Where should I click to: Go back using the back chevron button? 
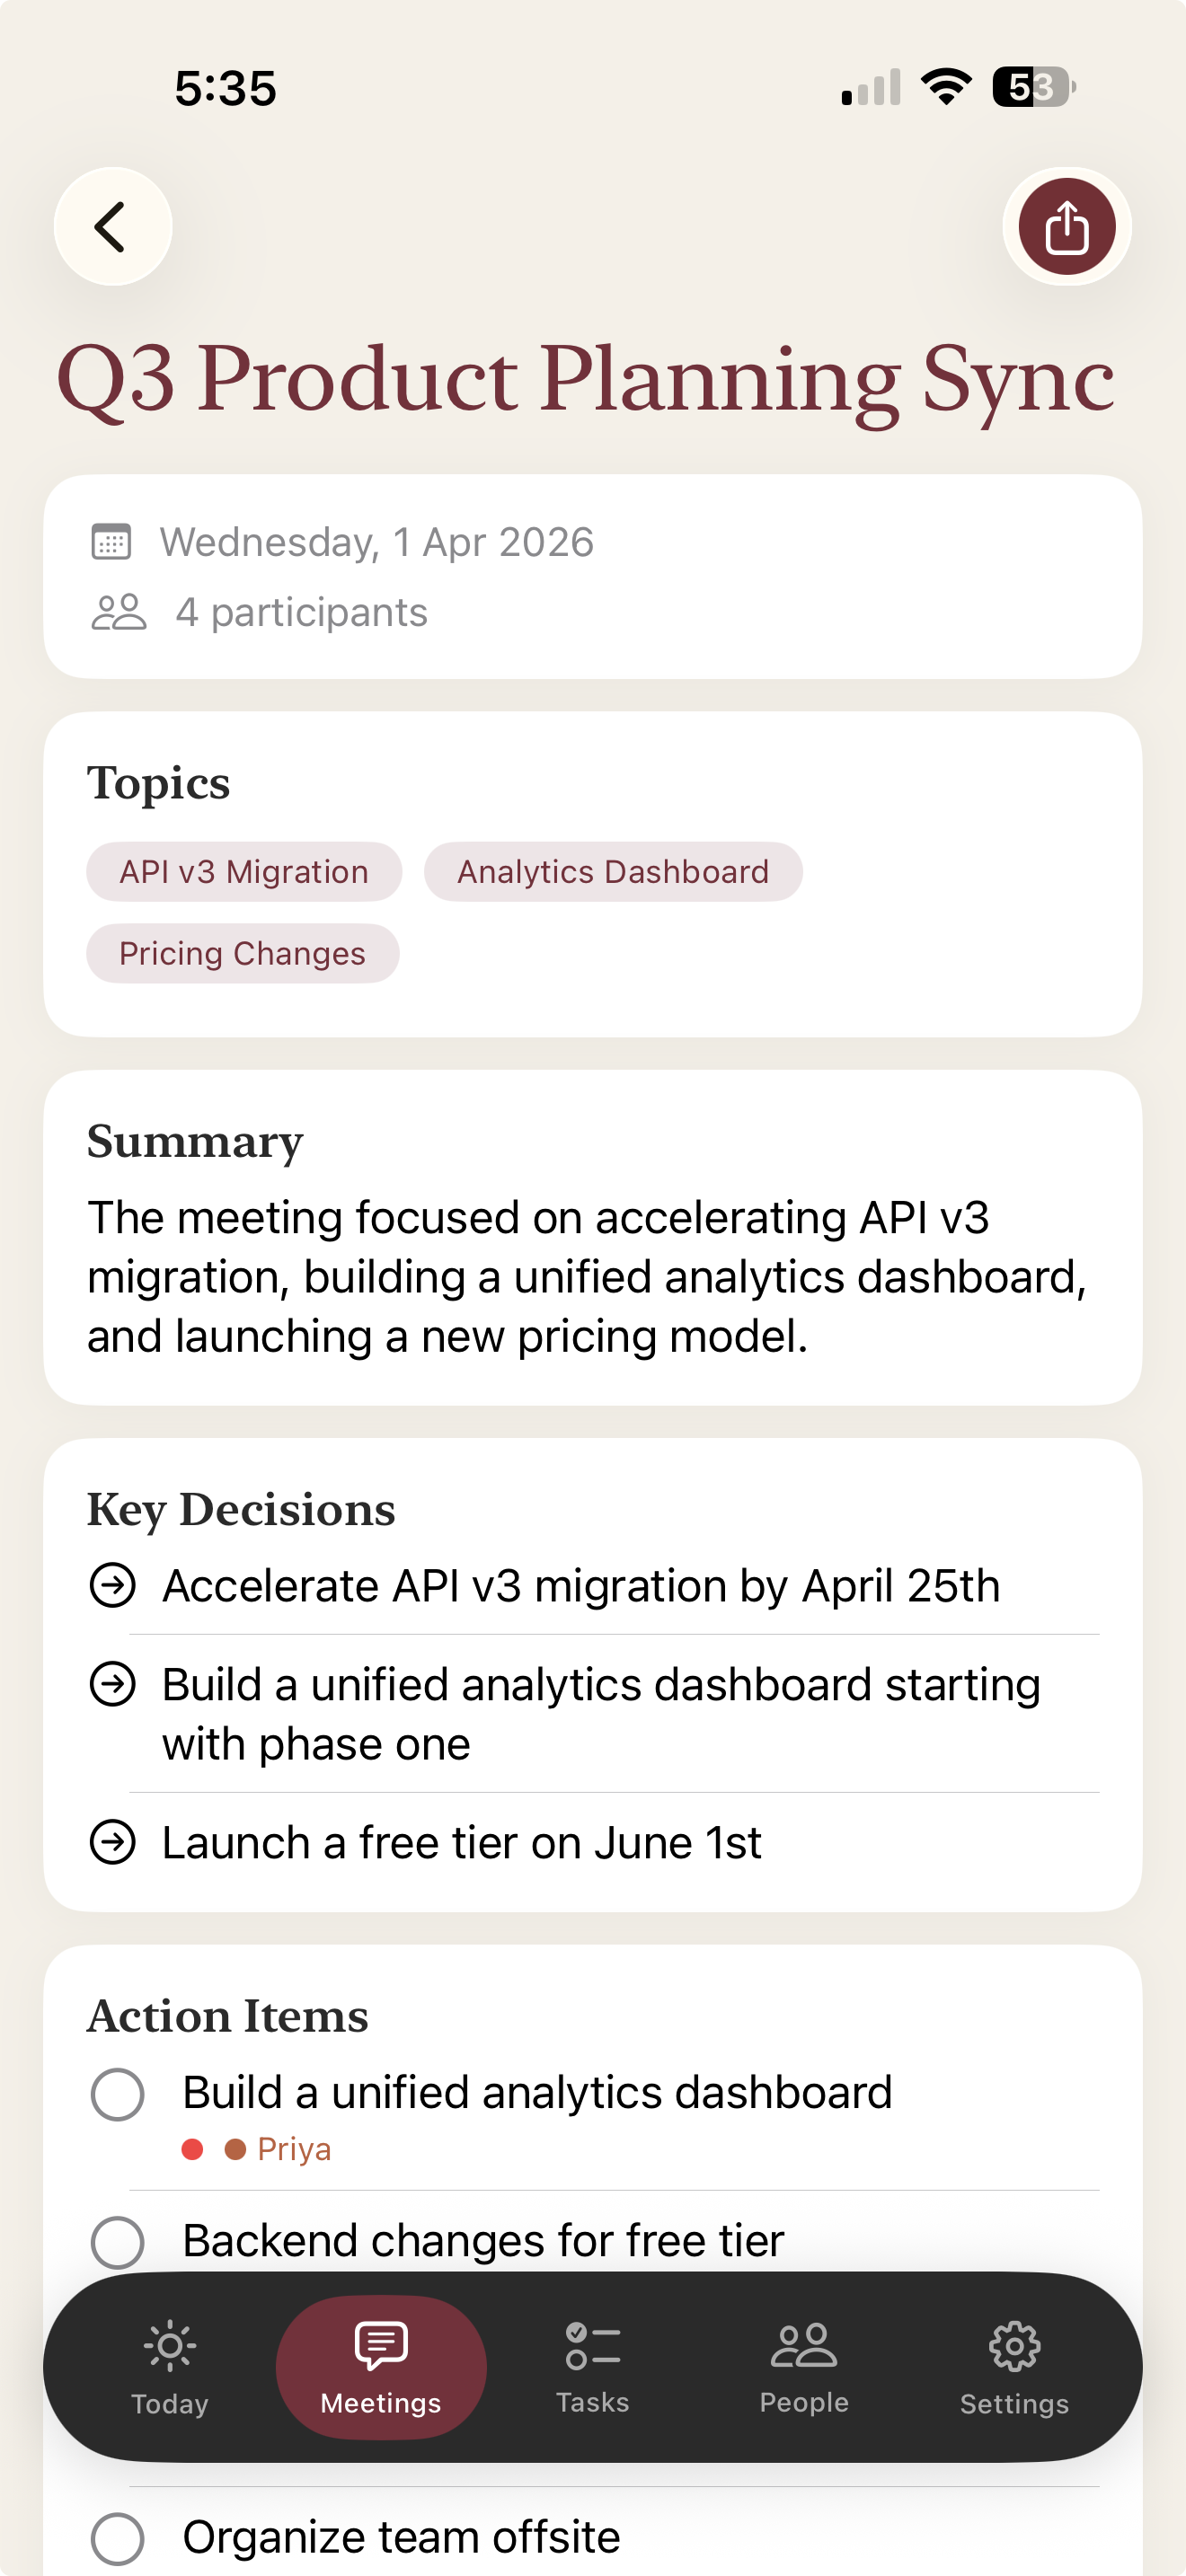(112, 226)
